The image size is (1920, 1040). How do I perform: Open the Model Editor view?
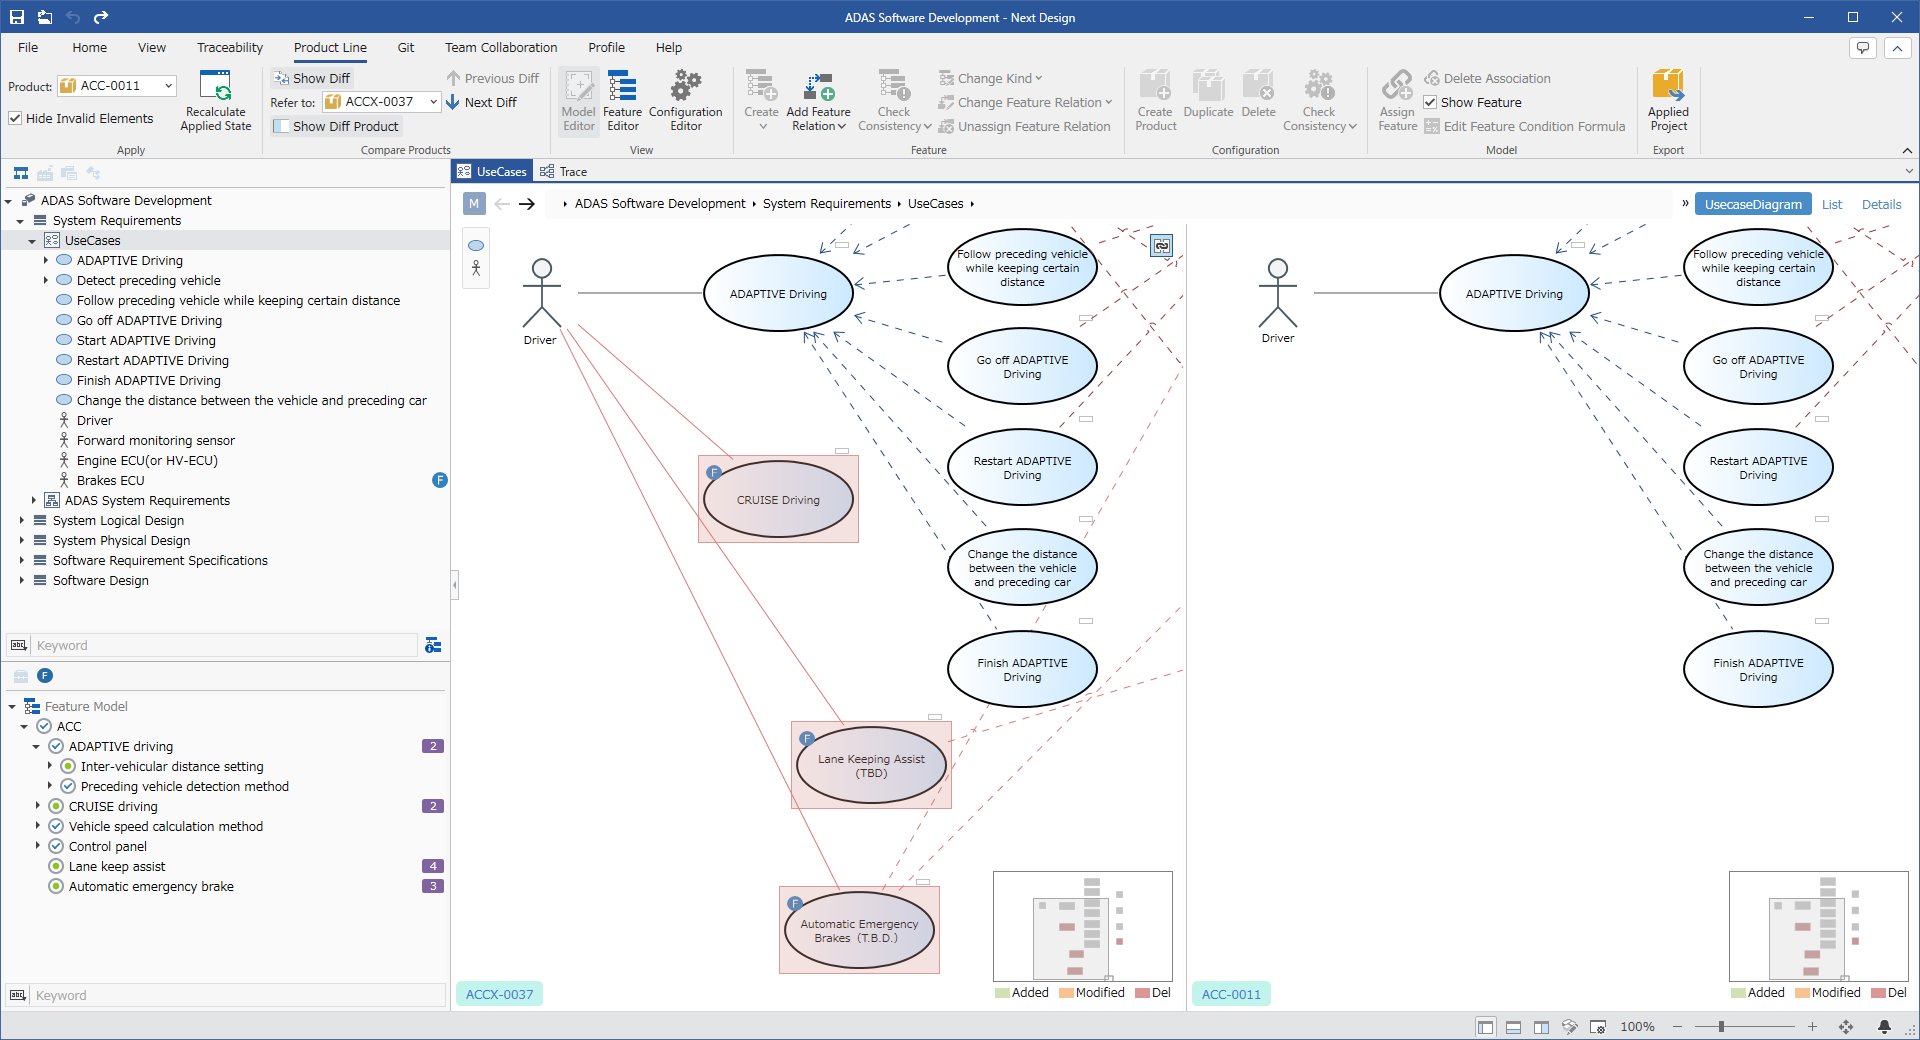coord(578,100)
